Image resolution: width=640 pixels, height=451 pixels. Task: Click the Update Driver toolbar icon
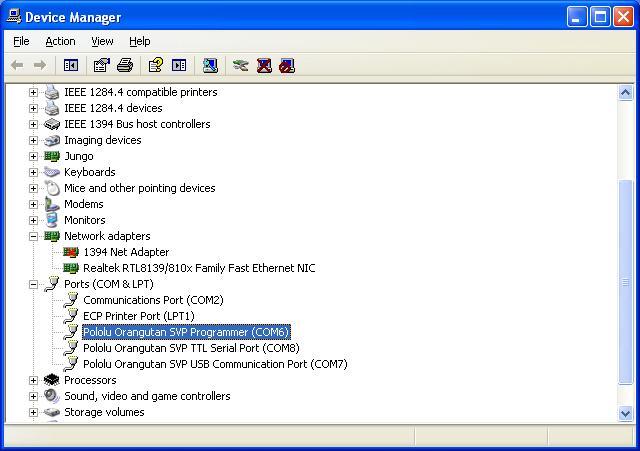tap(240, 65)
